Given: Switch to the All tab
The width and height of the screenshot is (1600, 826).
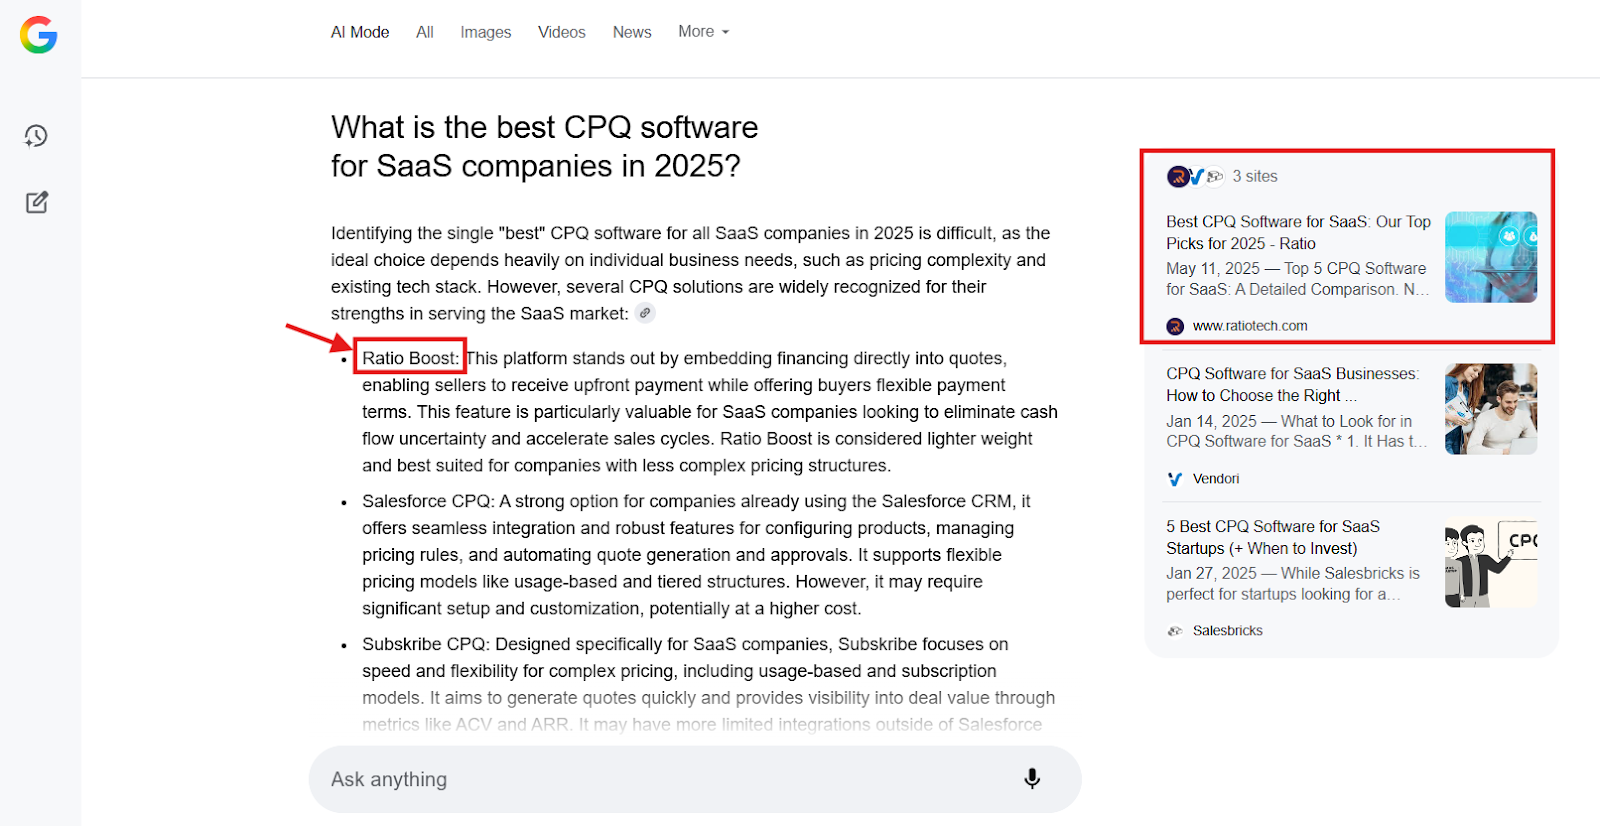Looking at the screenshot, I should [425, 32].
